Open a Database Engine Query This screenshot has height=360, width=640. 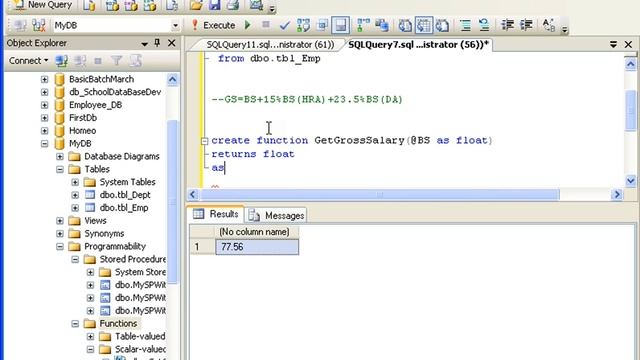point(89,5)
